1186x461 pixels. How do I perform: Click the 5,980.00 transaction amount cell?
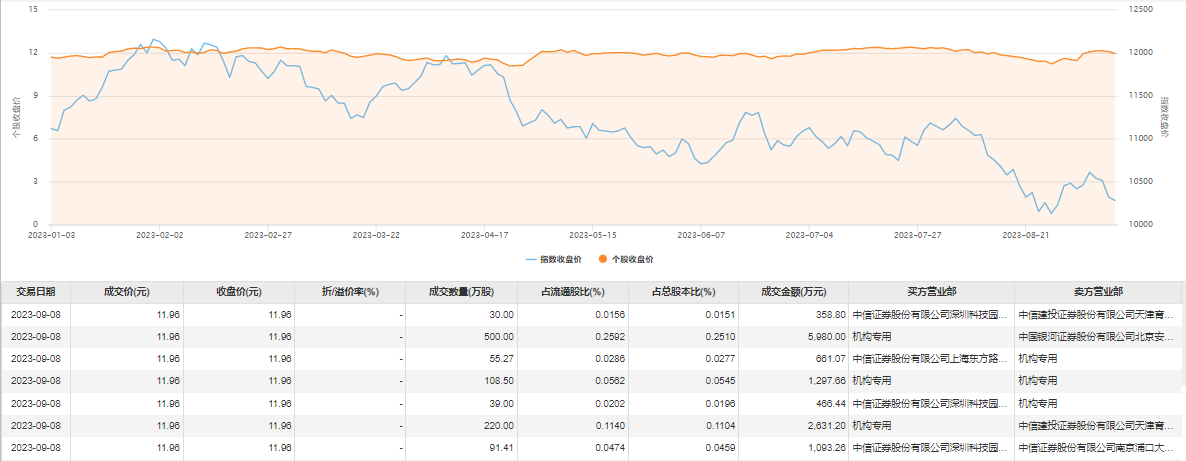tap(794, 337)
